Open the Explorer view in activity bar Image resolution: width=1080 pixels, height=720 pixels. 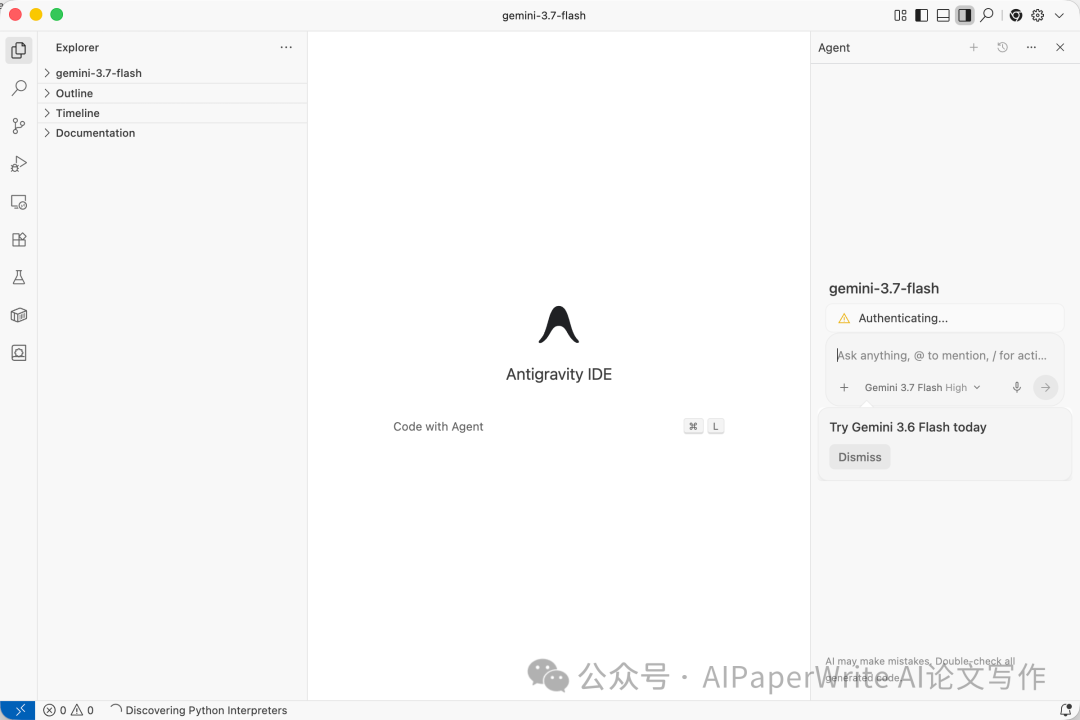pos(19,50)
